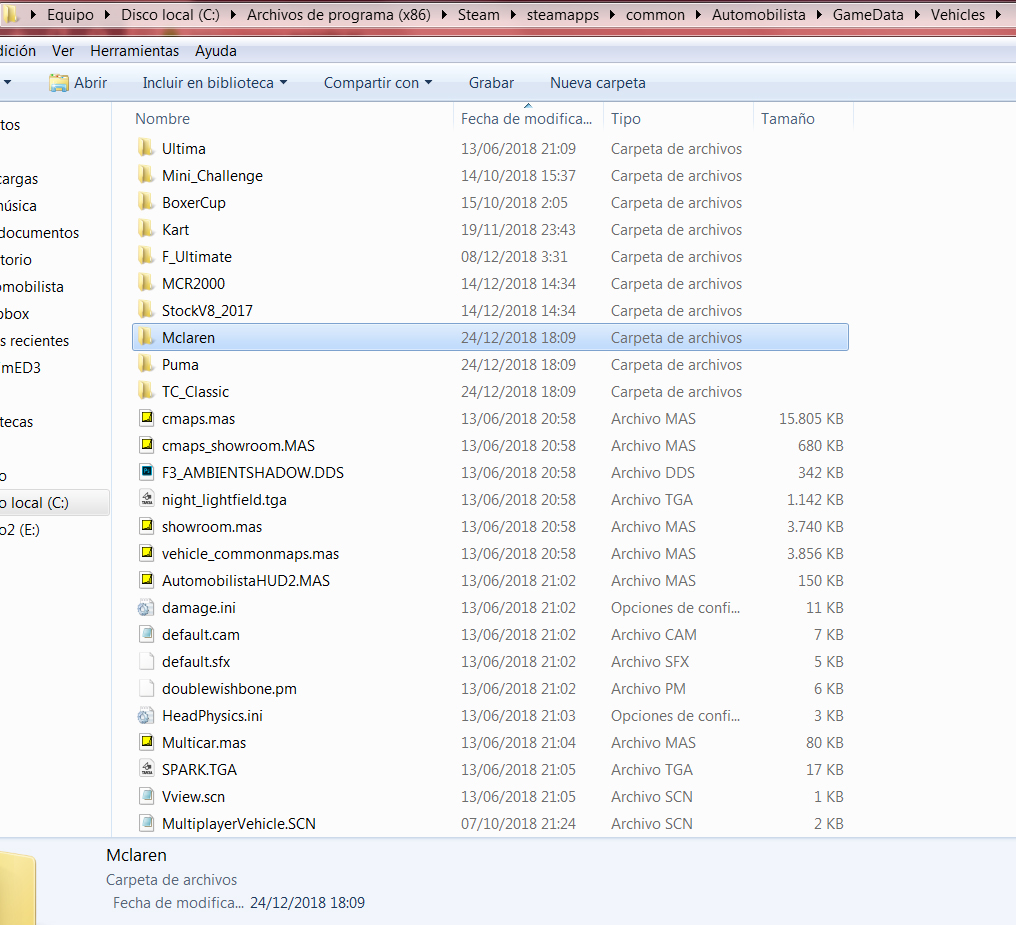Click the Vview.scn file icon
The height and width of the screenshot is (925, 1016).
[x=145, y=797]
